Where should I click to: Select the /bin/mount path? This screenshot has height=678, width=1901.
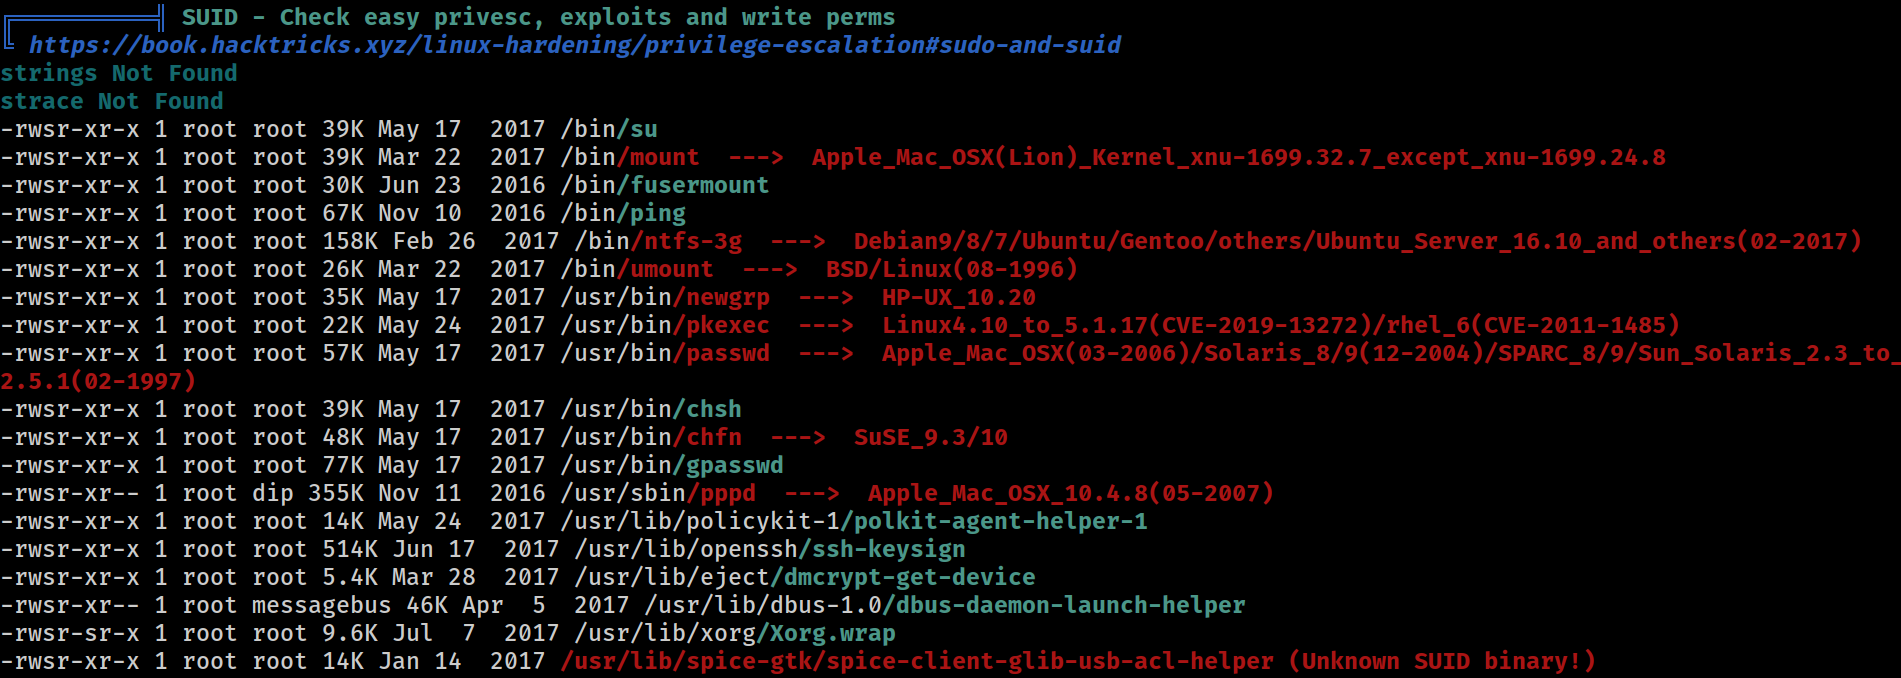630,157
